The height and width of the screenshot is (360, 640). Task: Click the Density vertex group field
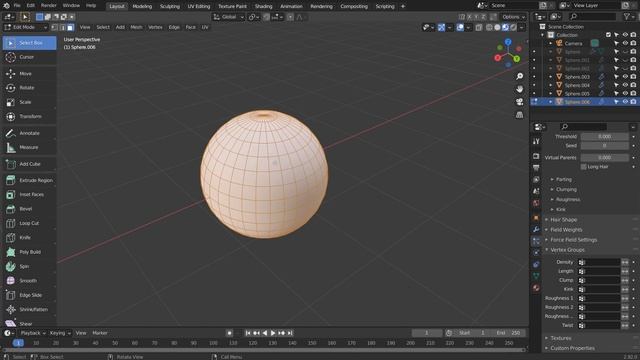(599, 262)
